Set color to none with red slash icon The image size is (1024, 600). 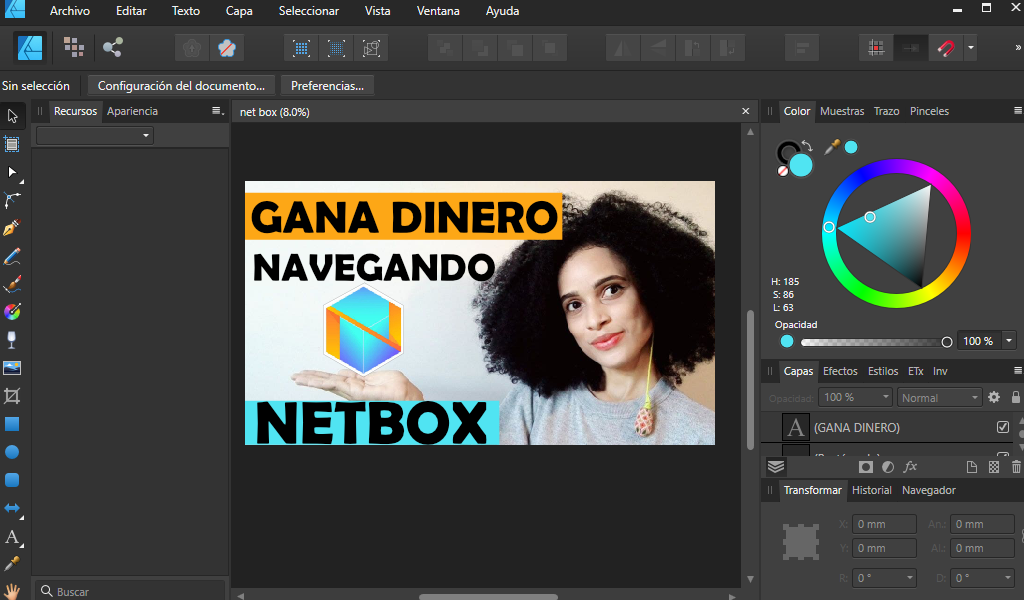coord(782,171)
